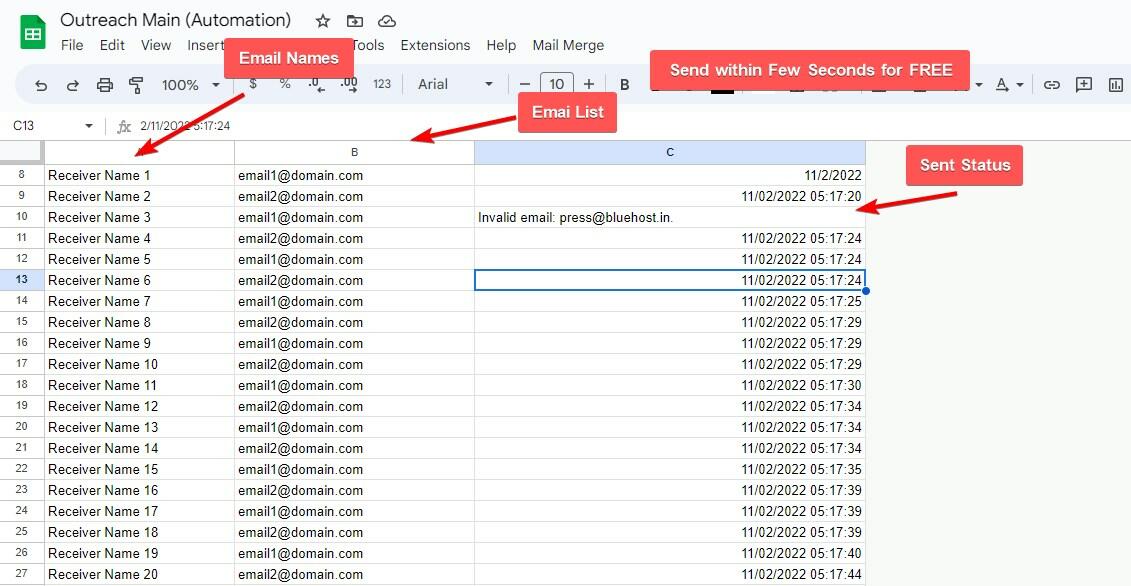Open the Insert menu
Screen dimensions: 1131x586
pyautogui.click(x=206, y=45)
